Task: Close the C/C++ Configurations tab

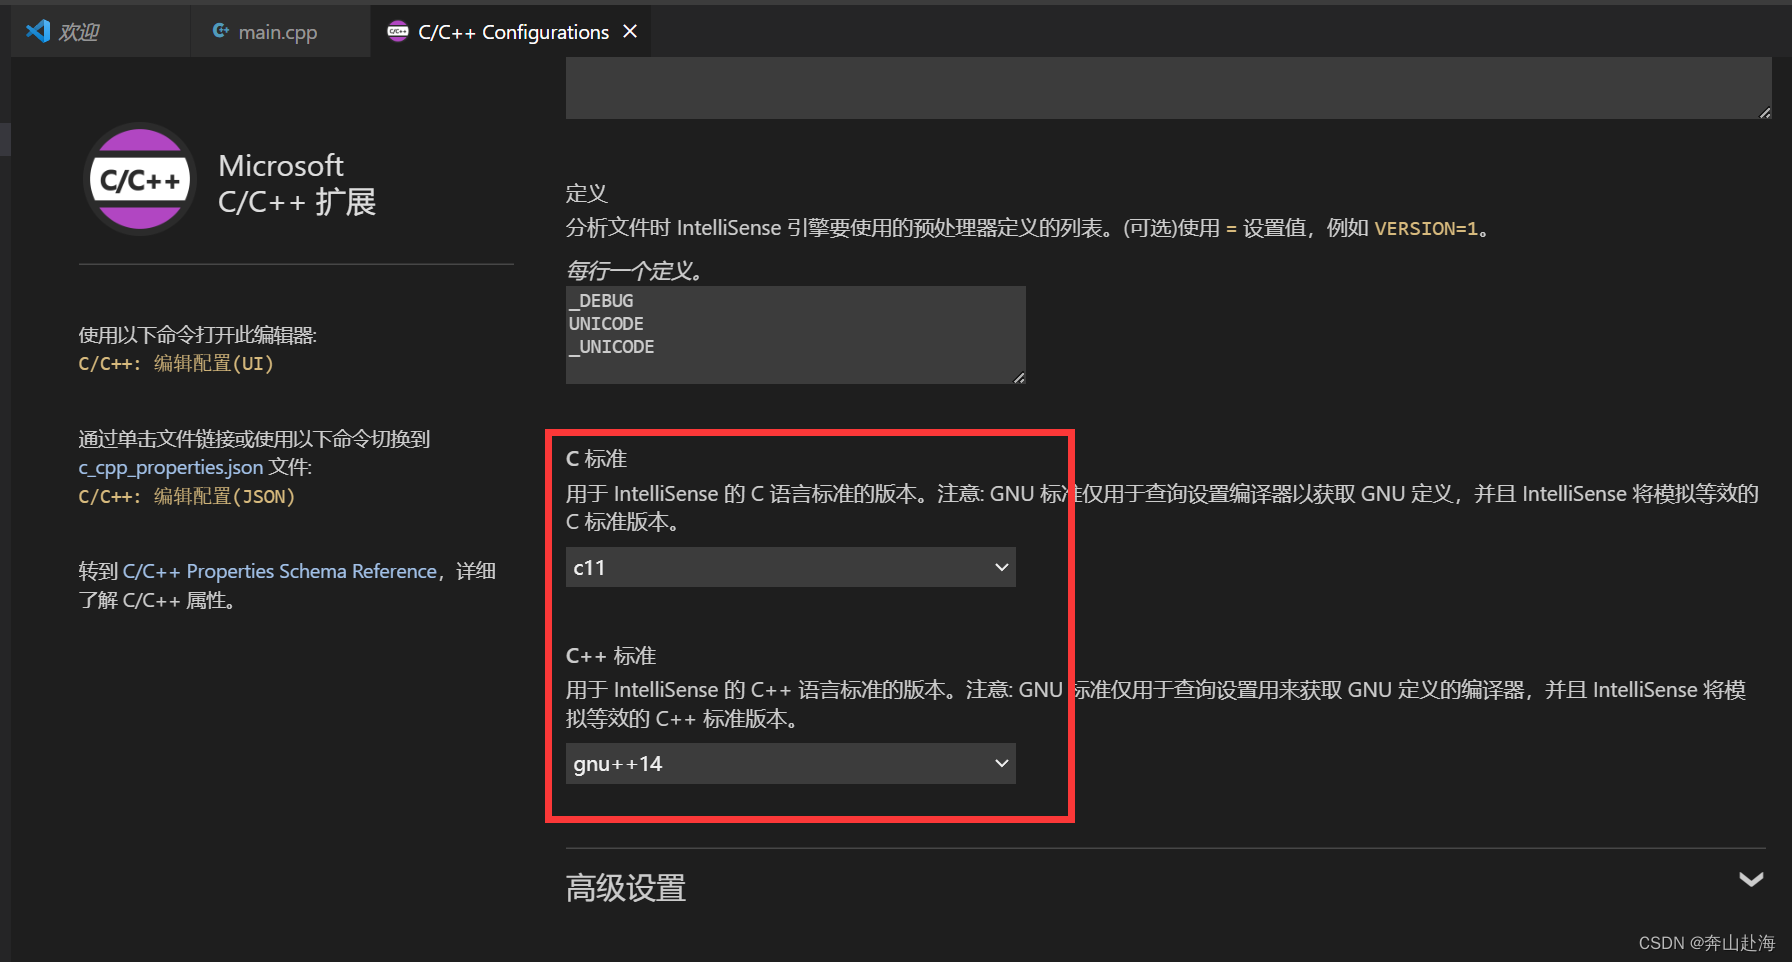Action: 630,32
